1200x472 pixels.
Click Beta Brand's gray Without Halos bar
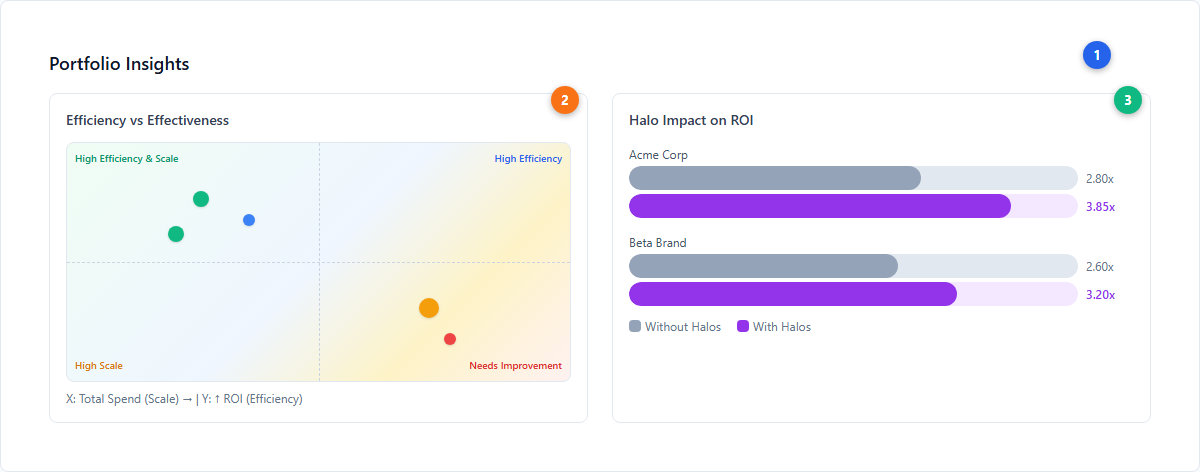[763, 266]
